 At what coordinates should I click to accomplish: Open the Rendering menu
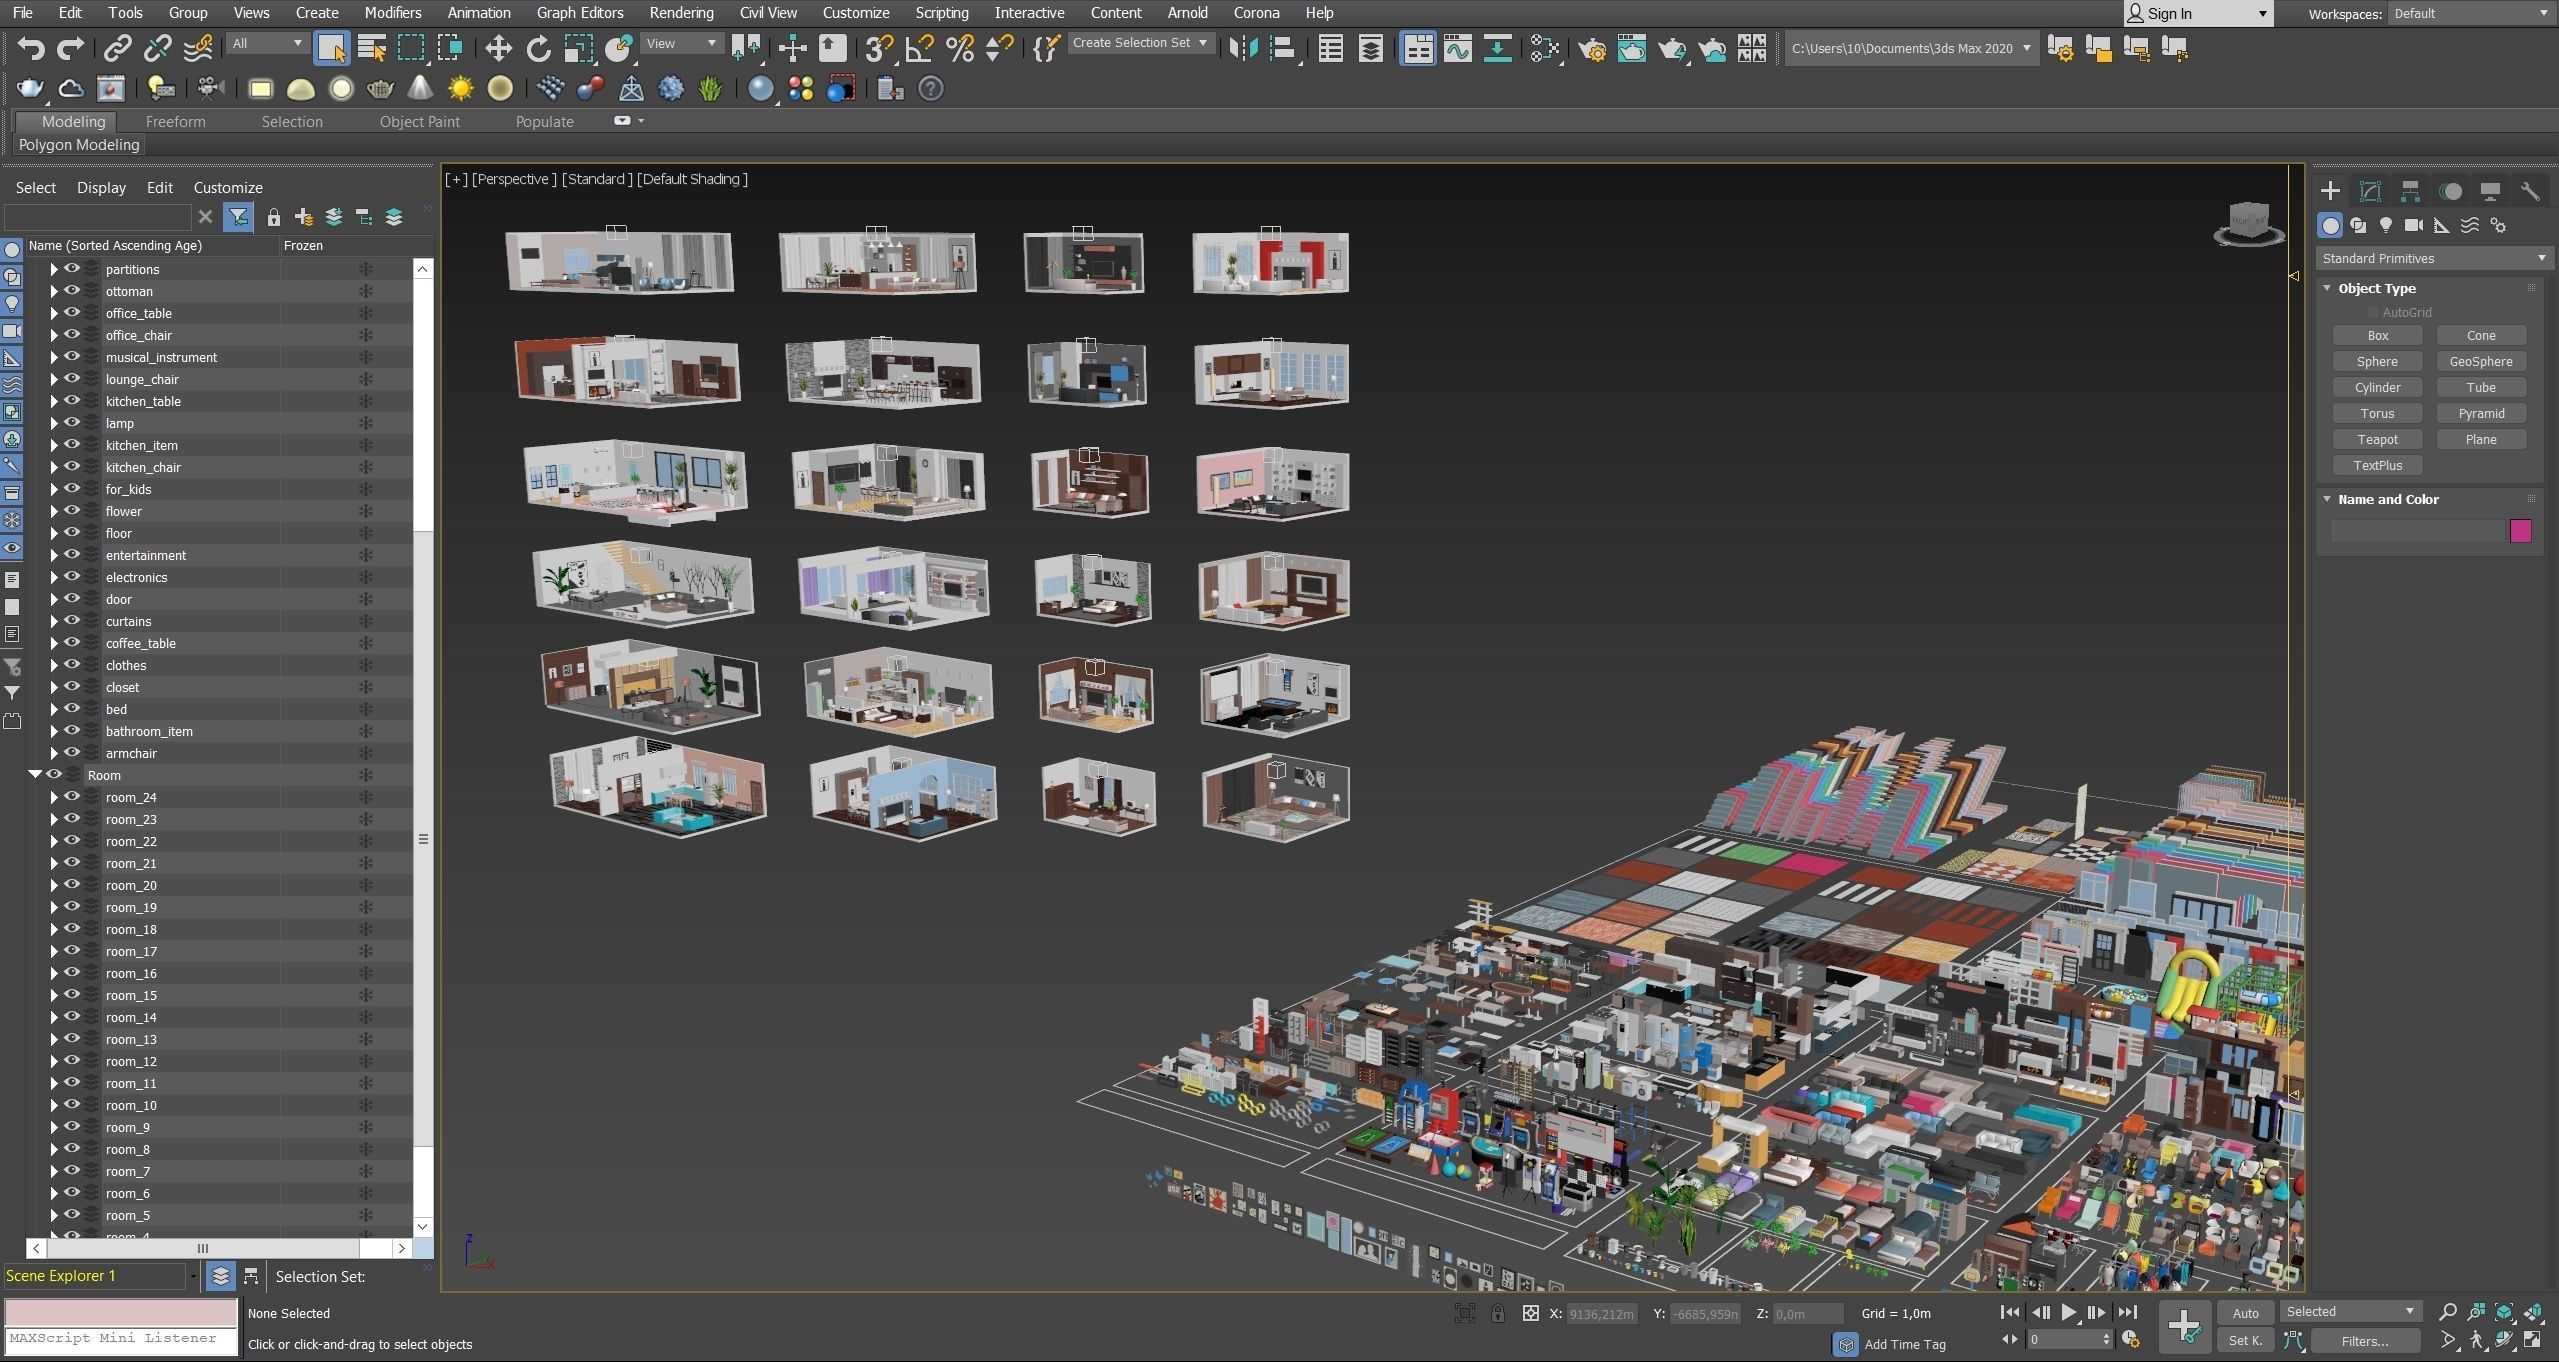pos(680,13)
